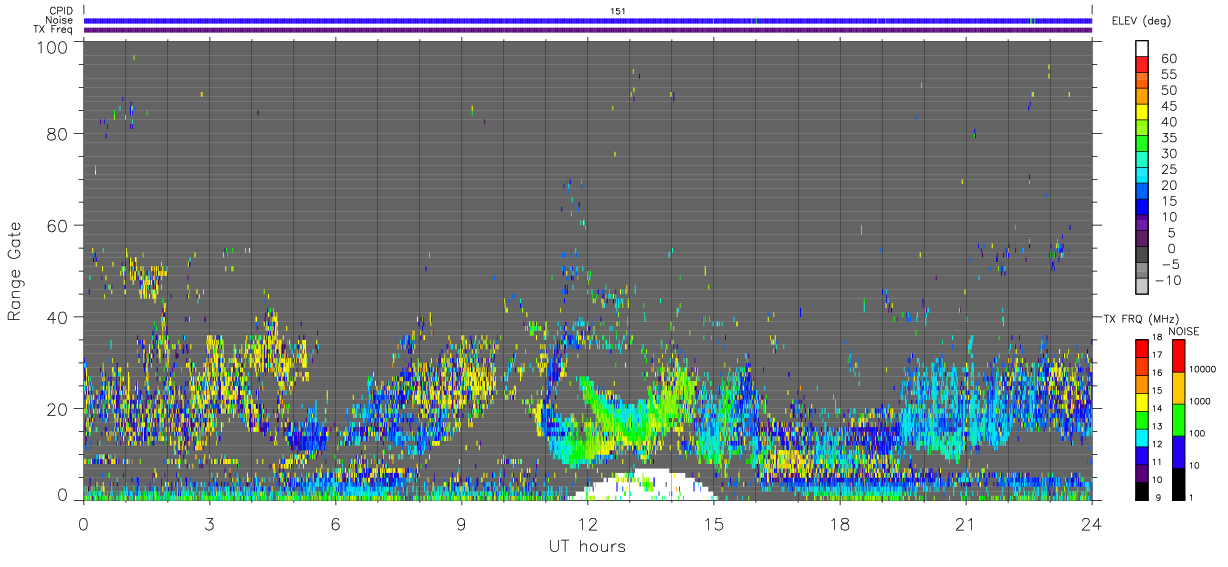Click the purple TX Freq strip above the plot

587,30
